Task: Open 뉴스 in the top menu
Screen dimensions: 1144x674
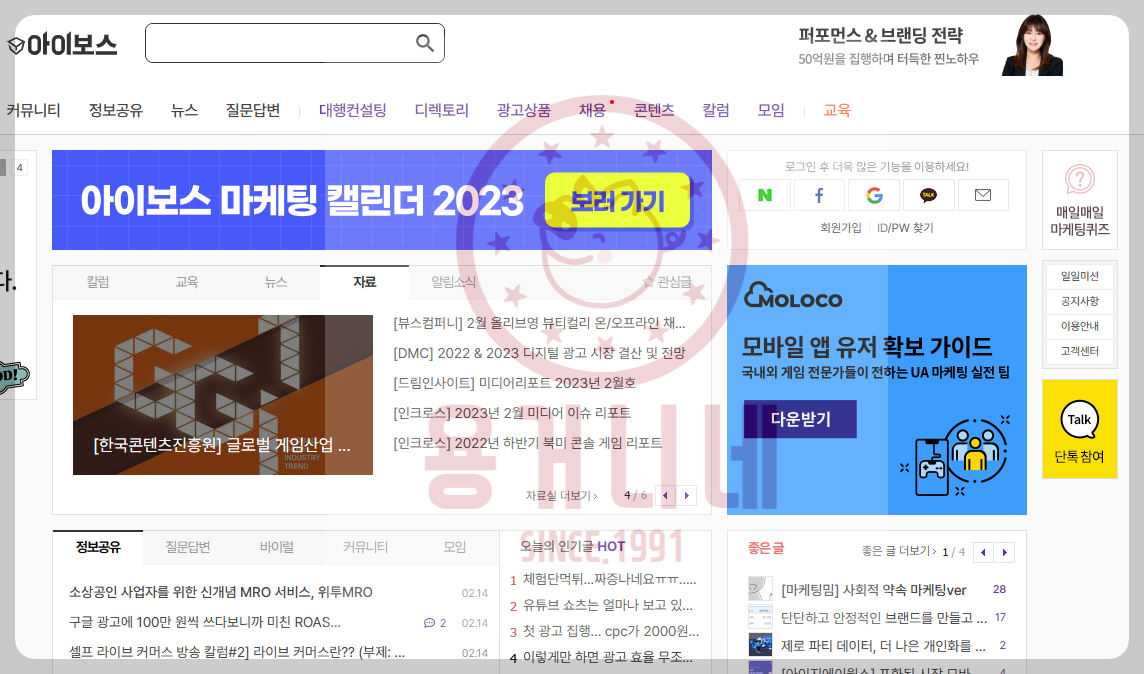Action: pyautogui.click(x=185, y=110)
